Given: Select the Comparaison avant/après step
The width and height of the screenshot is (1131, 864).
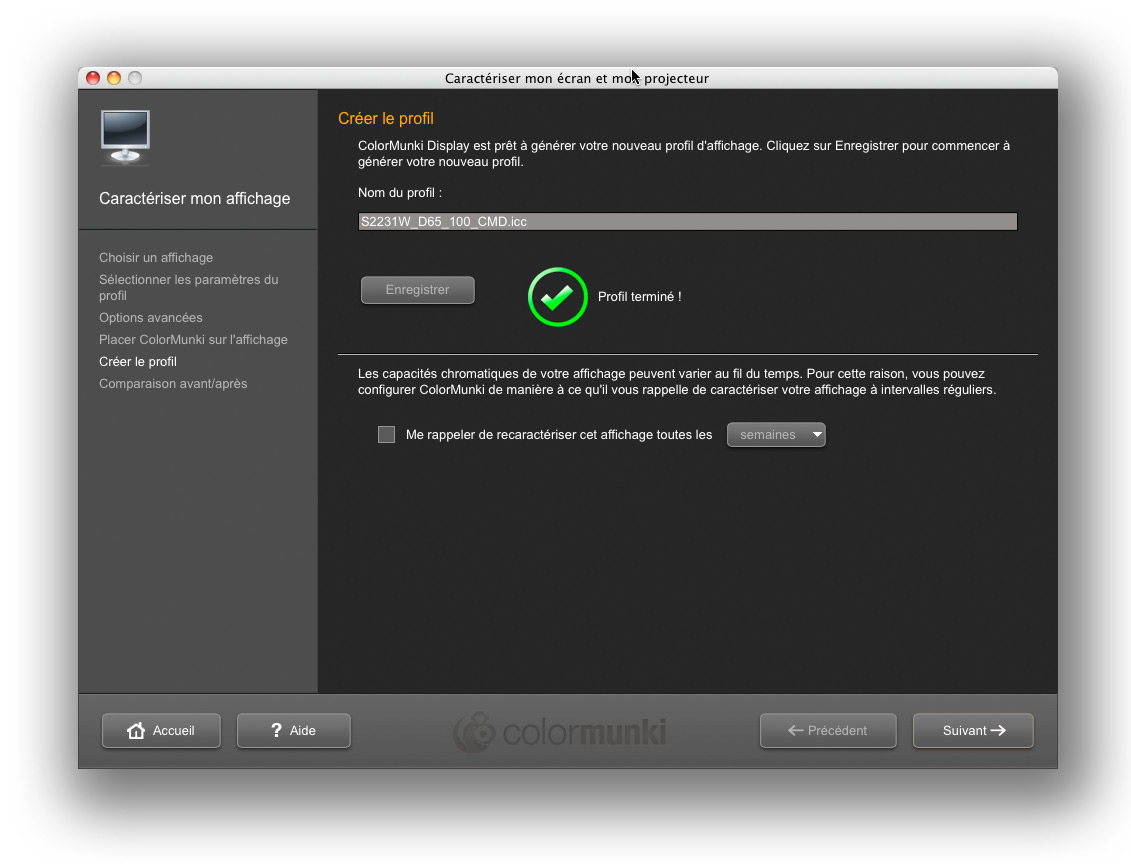Looking at the screenshot, I should click(173, 384).
